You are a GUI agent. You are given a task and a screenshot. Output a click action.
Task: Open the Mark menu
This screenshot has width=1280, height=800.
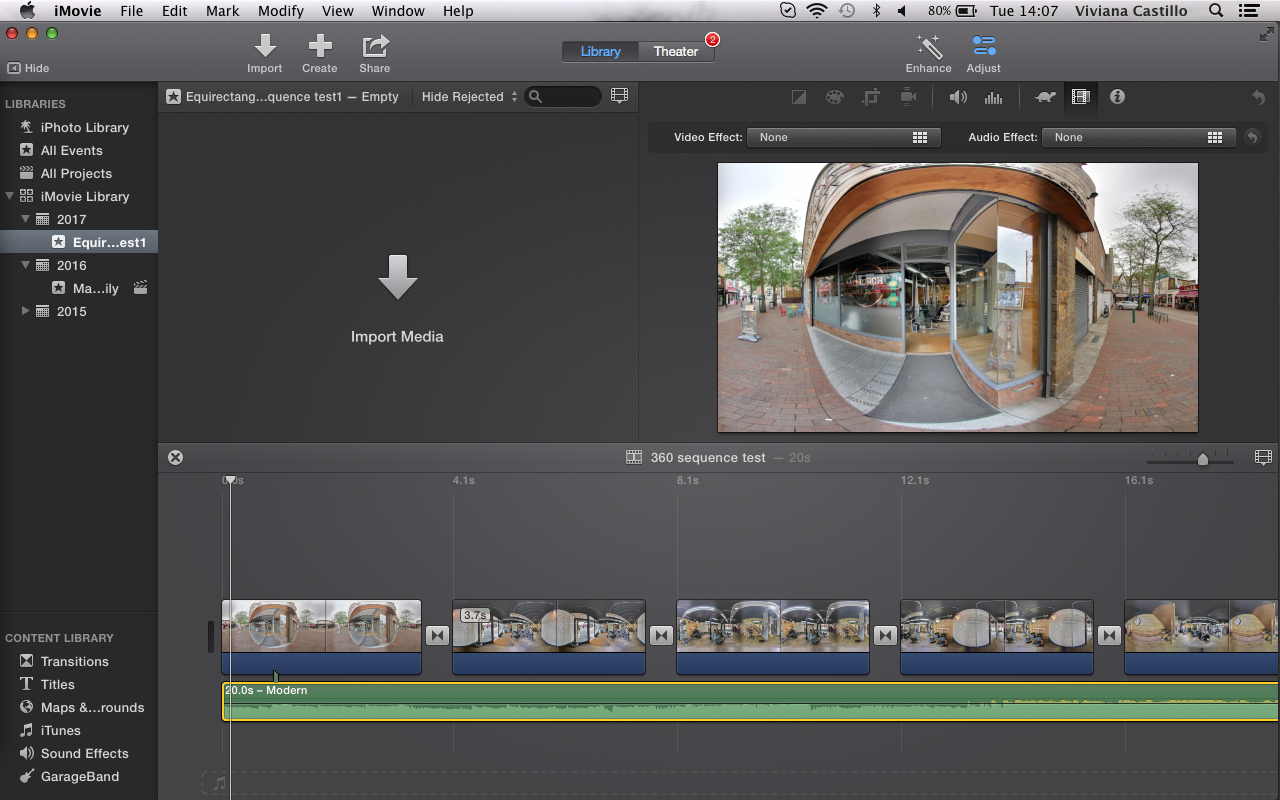(222, 11)
